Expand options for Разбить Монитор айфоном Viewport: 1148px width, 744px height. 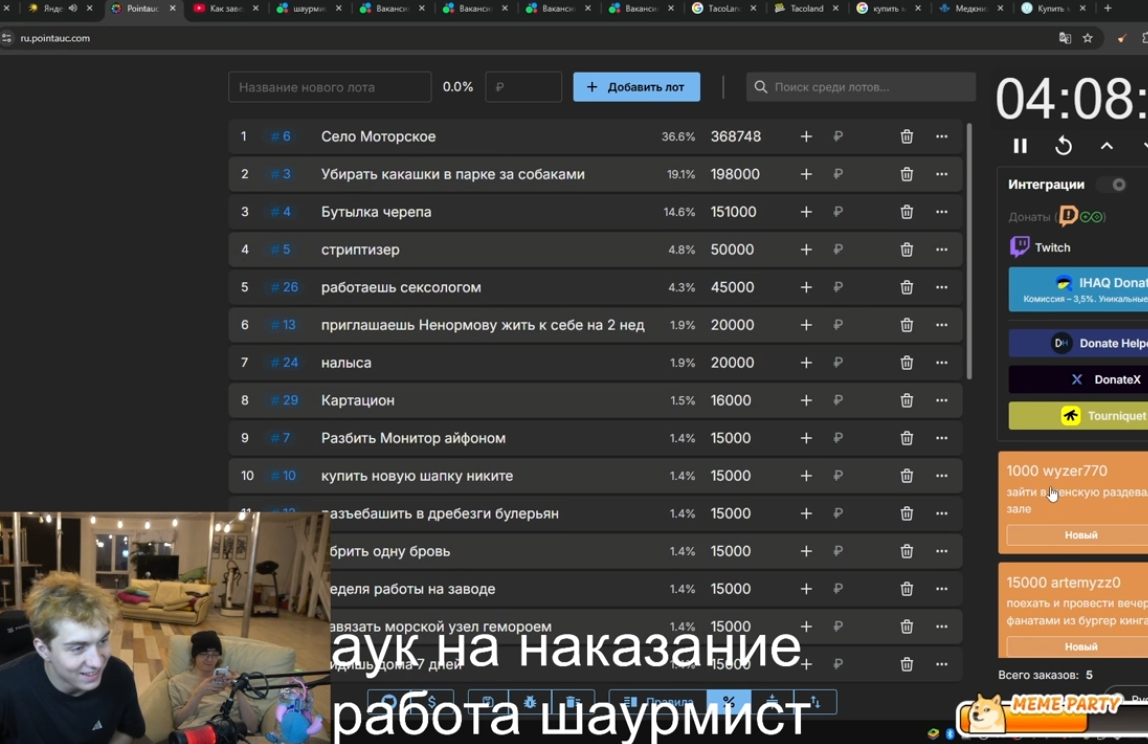pos(942,438)
